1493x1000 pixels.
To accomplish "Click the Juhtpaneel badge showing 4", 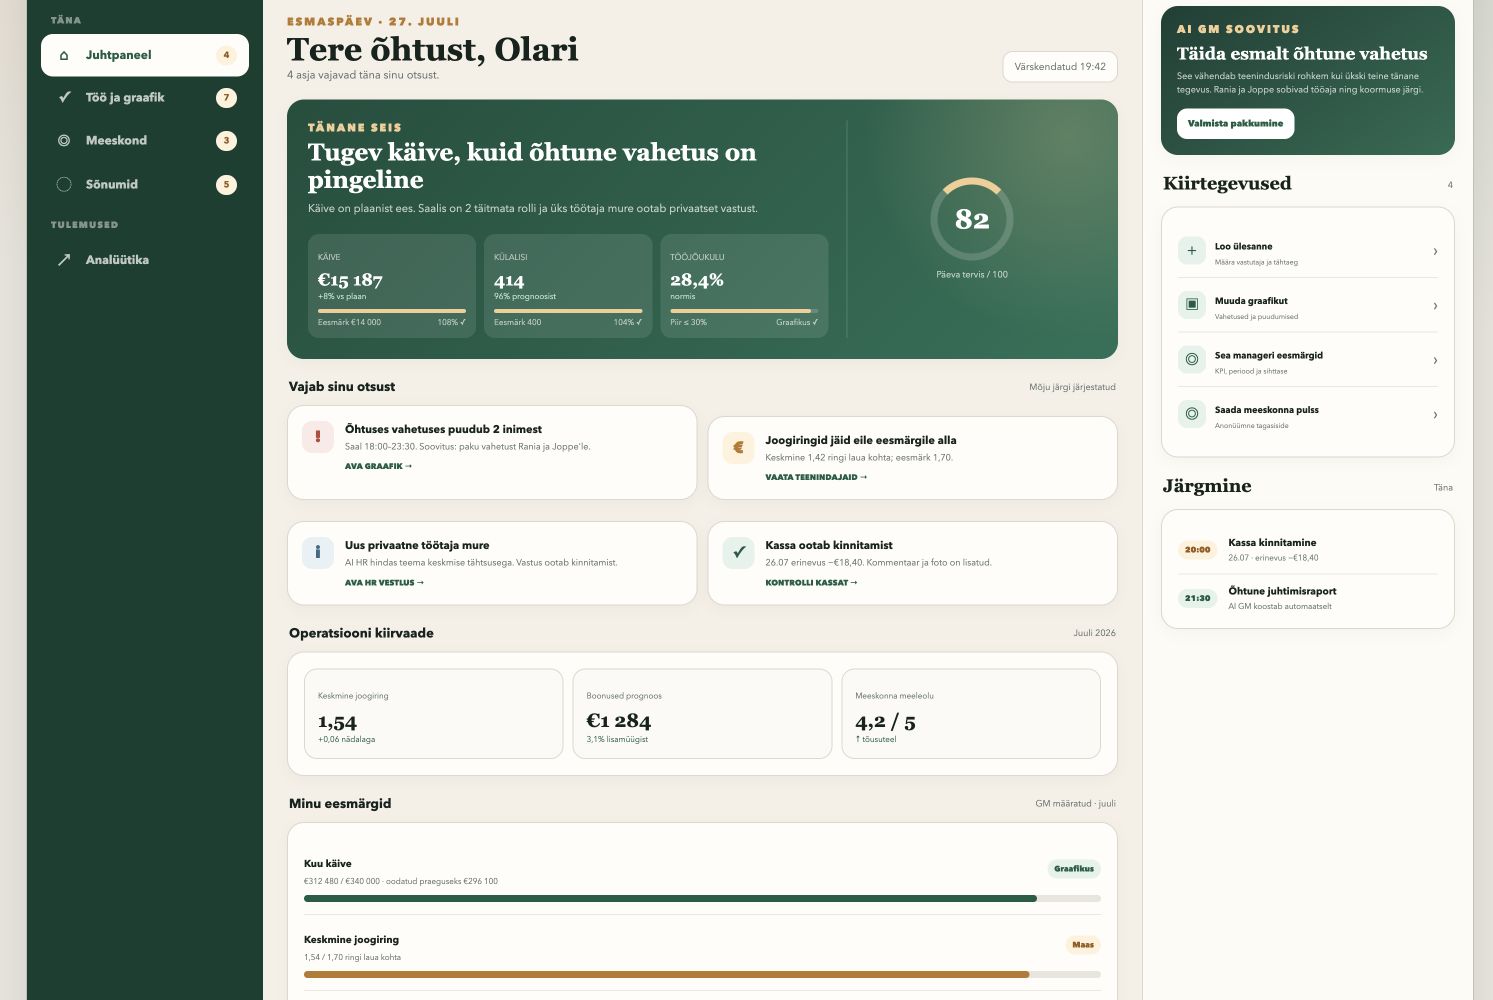I will [226, 56].
